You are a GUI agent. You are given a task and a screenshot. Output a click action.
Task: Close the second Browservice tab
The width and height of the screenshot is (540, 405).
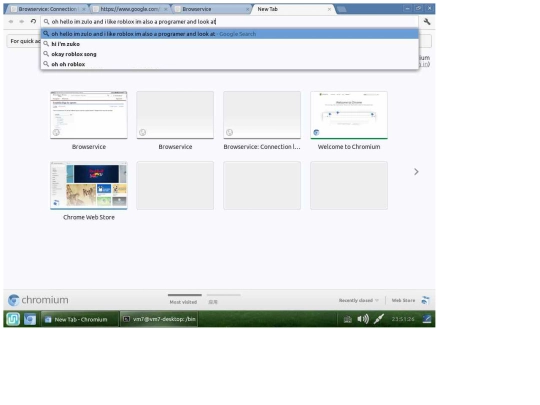tap(247, 9)
